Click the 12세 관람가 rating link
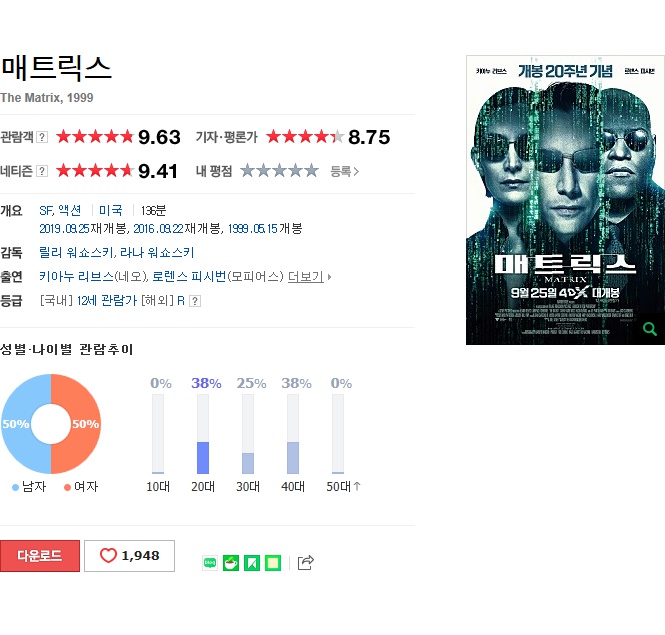The image size is (665, 635). pyautogui.click(x=107, y=301)
